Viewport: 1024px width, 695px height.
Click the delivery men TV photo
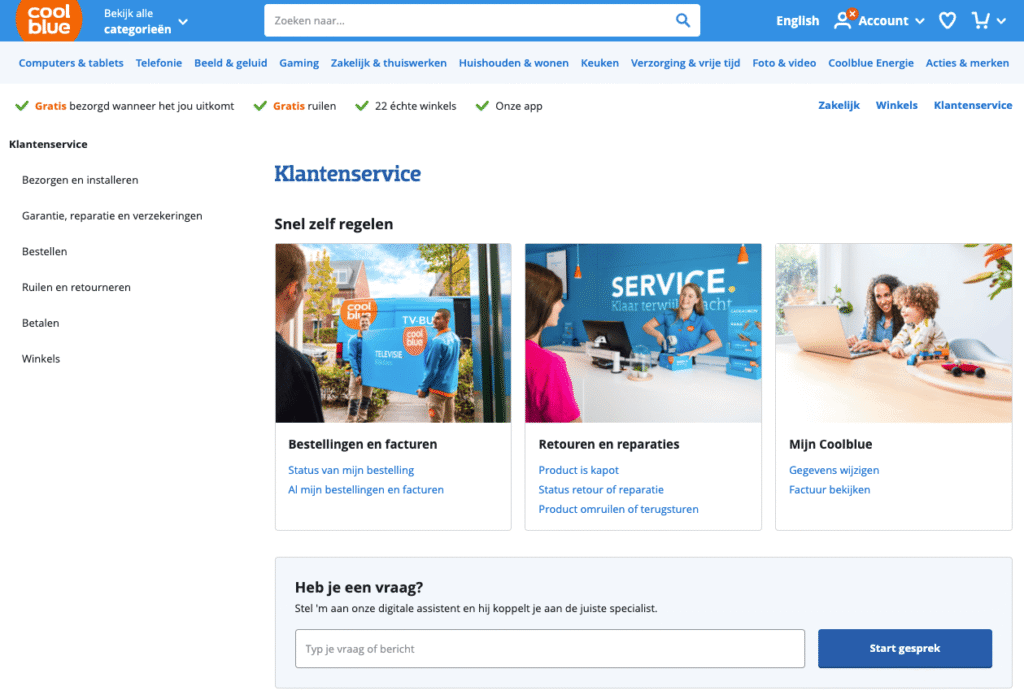pos(393,333)
